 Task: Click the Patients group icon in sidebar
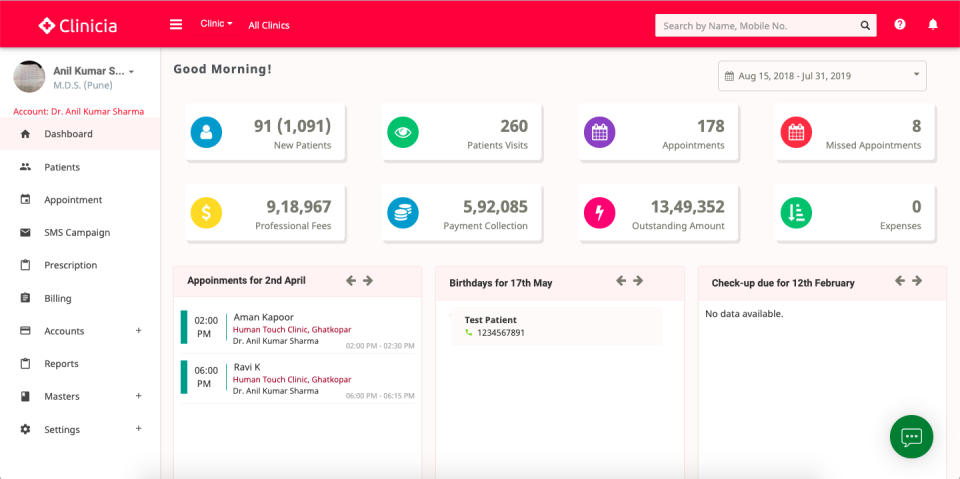click(25, 167)
